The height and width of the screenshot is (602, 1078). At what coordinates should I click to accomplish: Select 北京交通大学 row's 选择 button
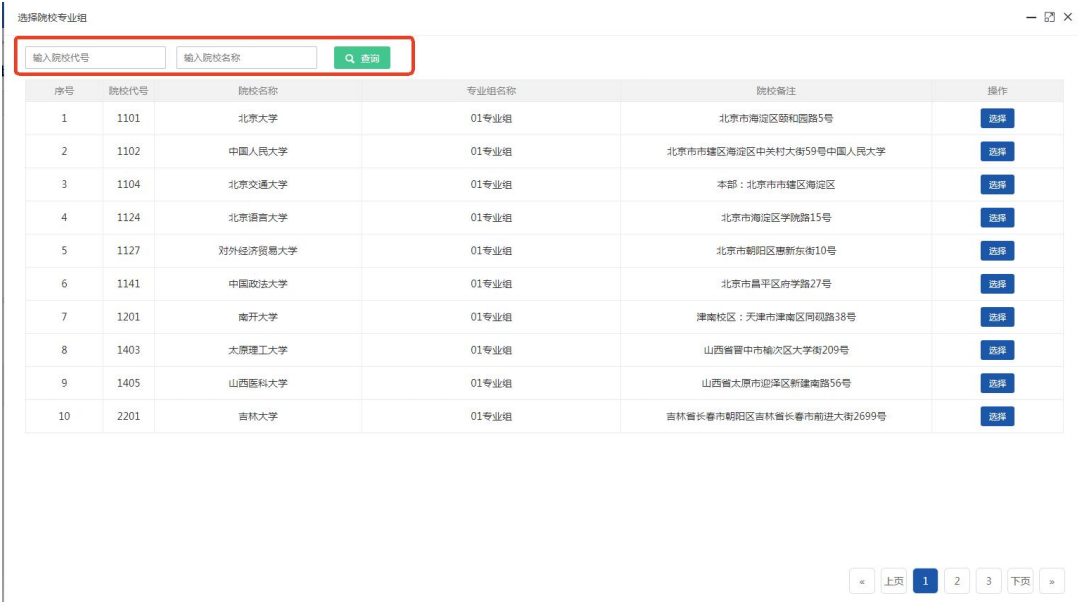point(996,185)
